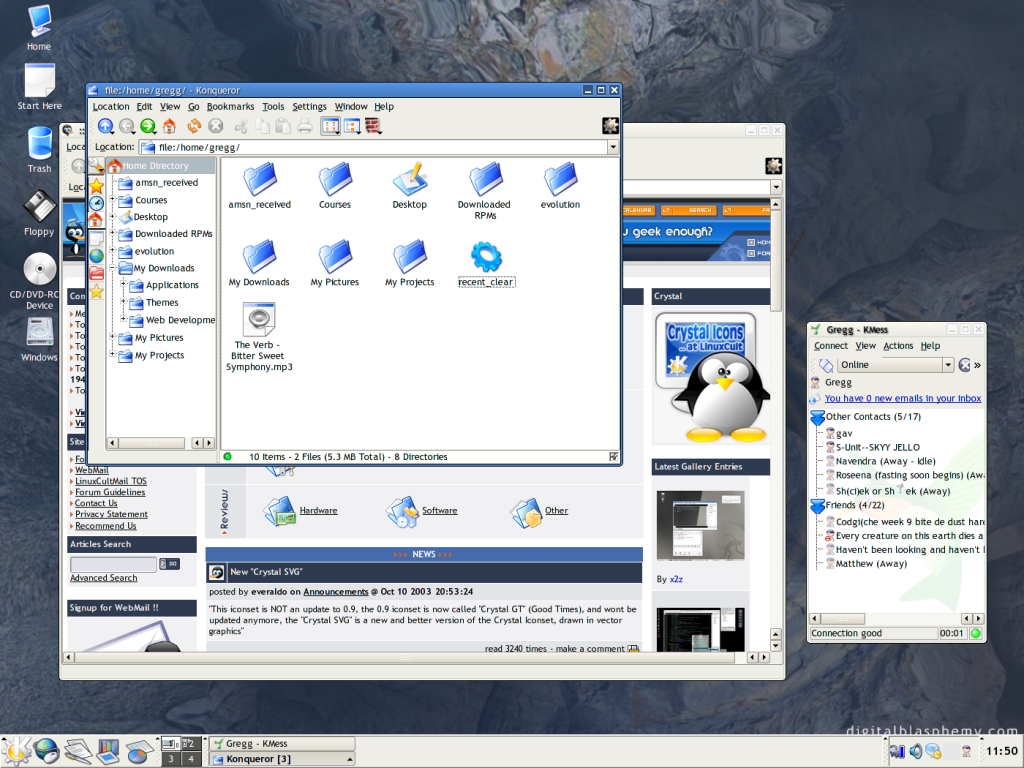This screenshot has height=768, width=1024.
Task: Click the Crystal Icons penguin banner image
Action: 711,377
